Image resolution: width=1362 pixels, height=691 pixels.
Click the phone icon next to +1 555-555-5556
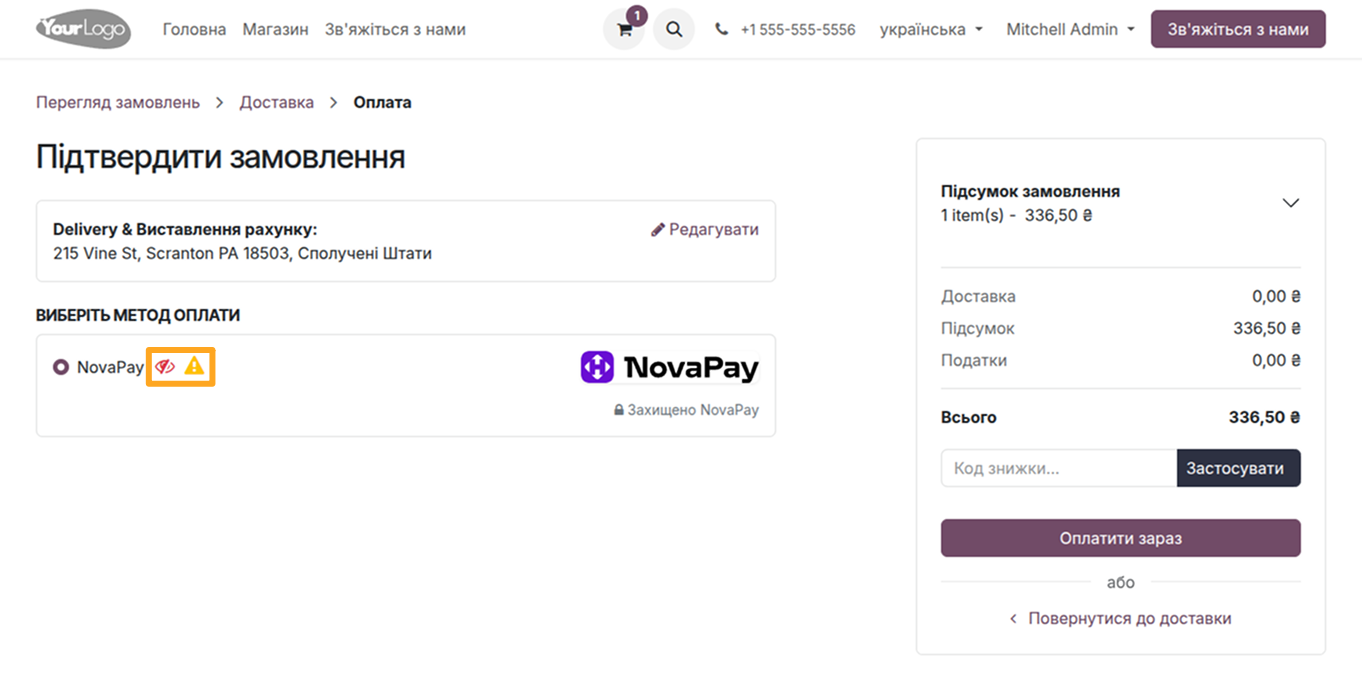click(x=721, y=29)
